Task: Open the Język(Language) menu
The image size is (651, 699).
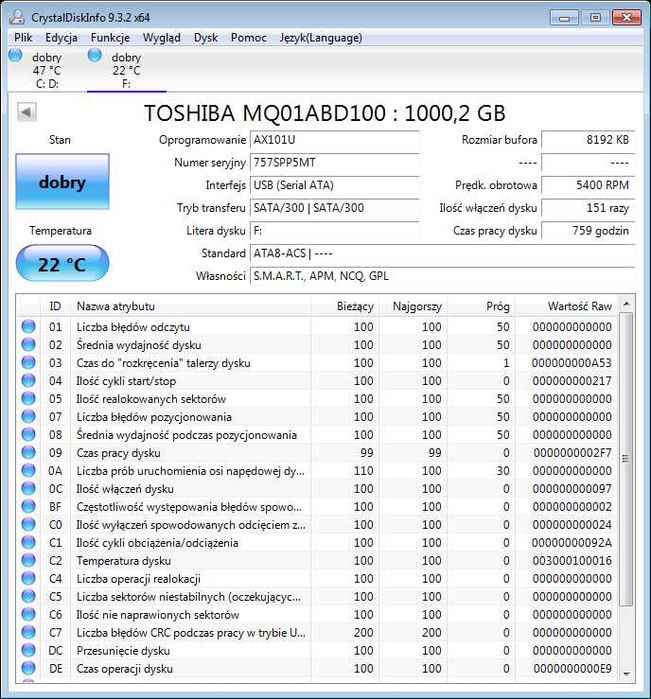Action: [321, 37]
